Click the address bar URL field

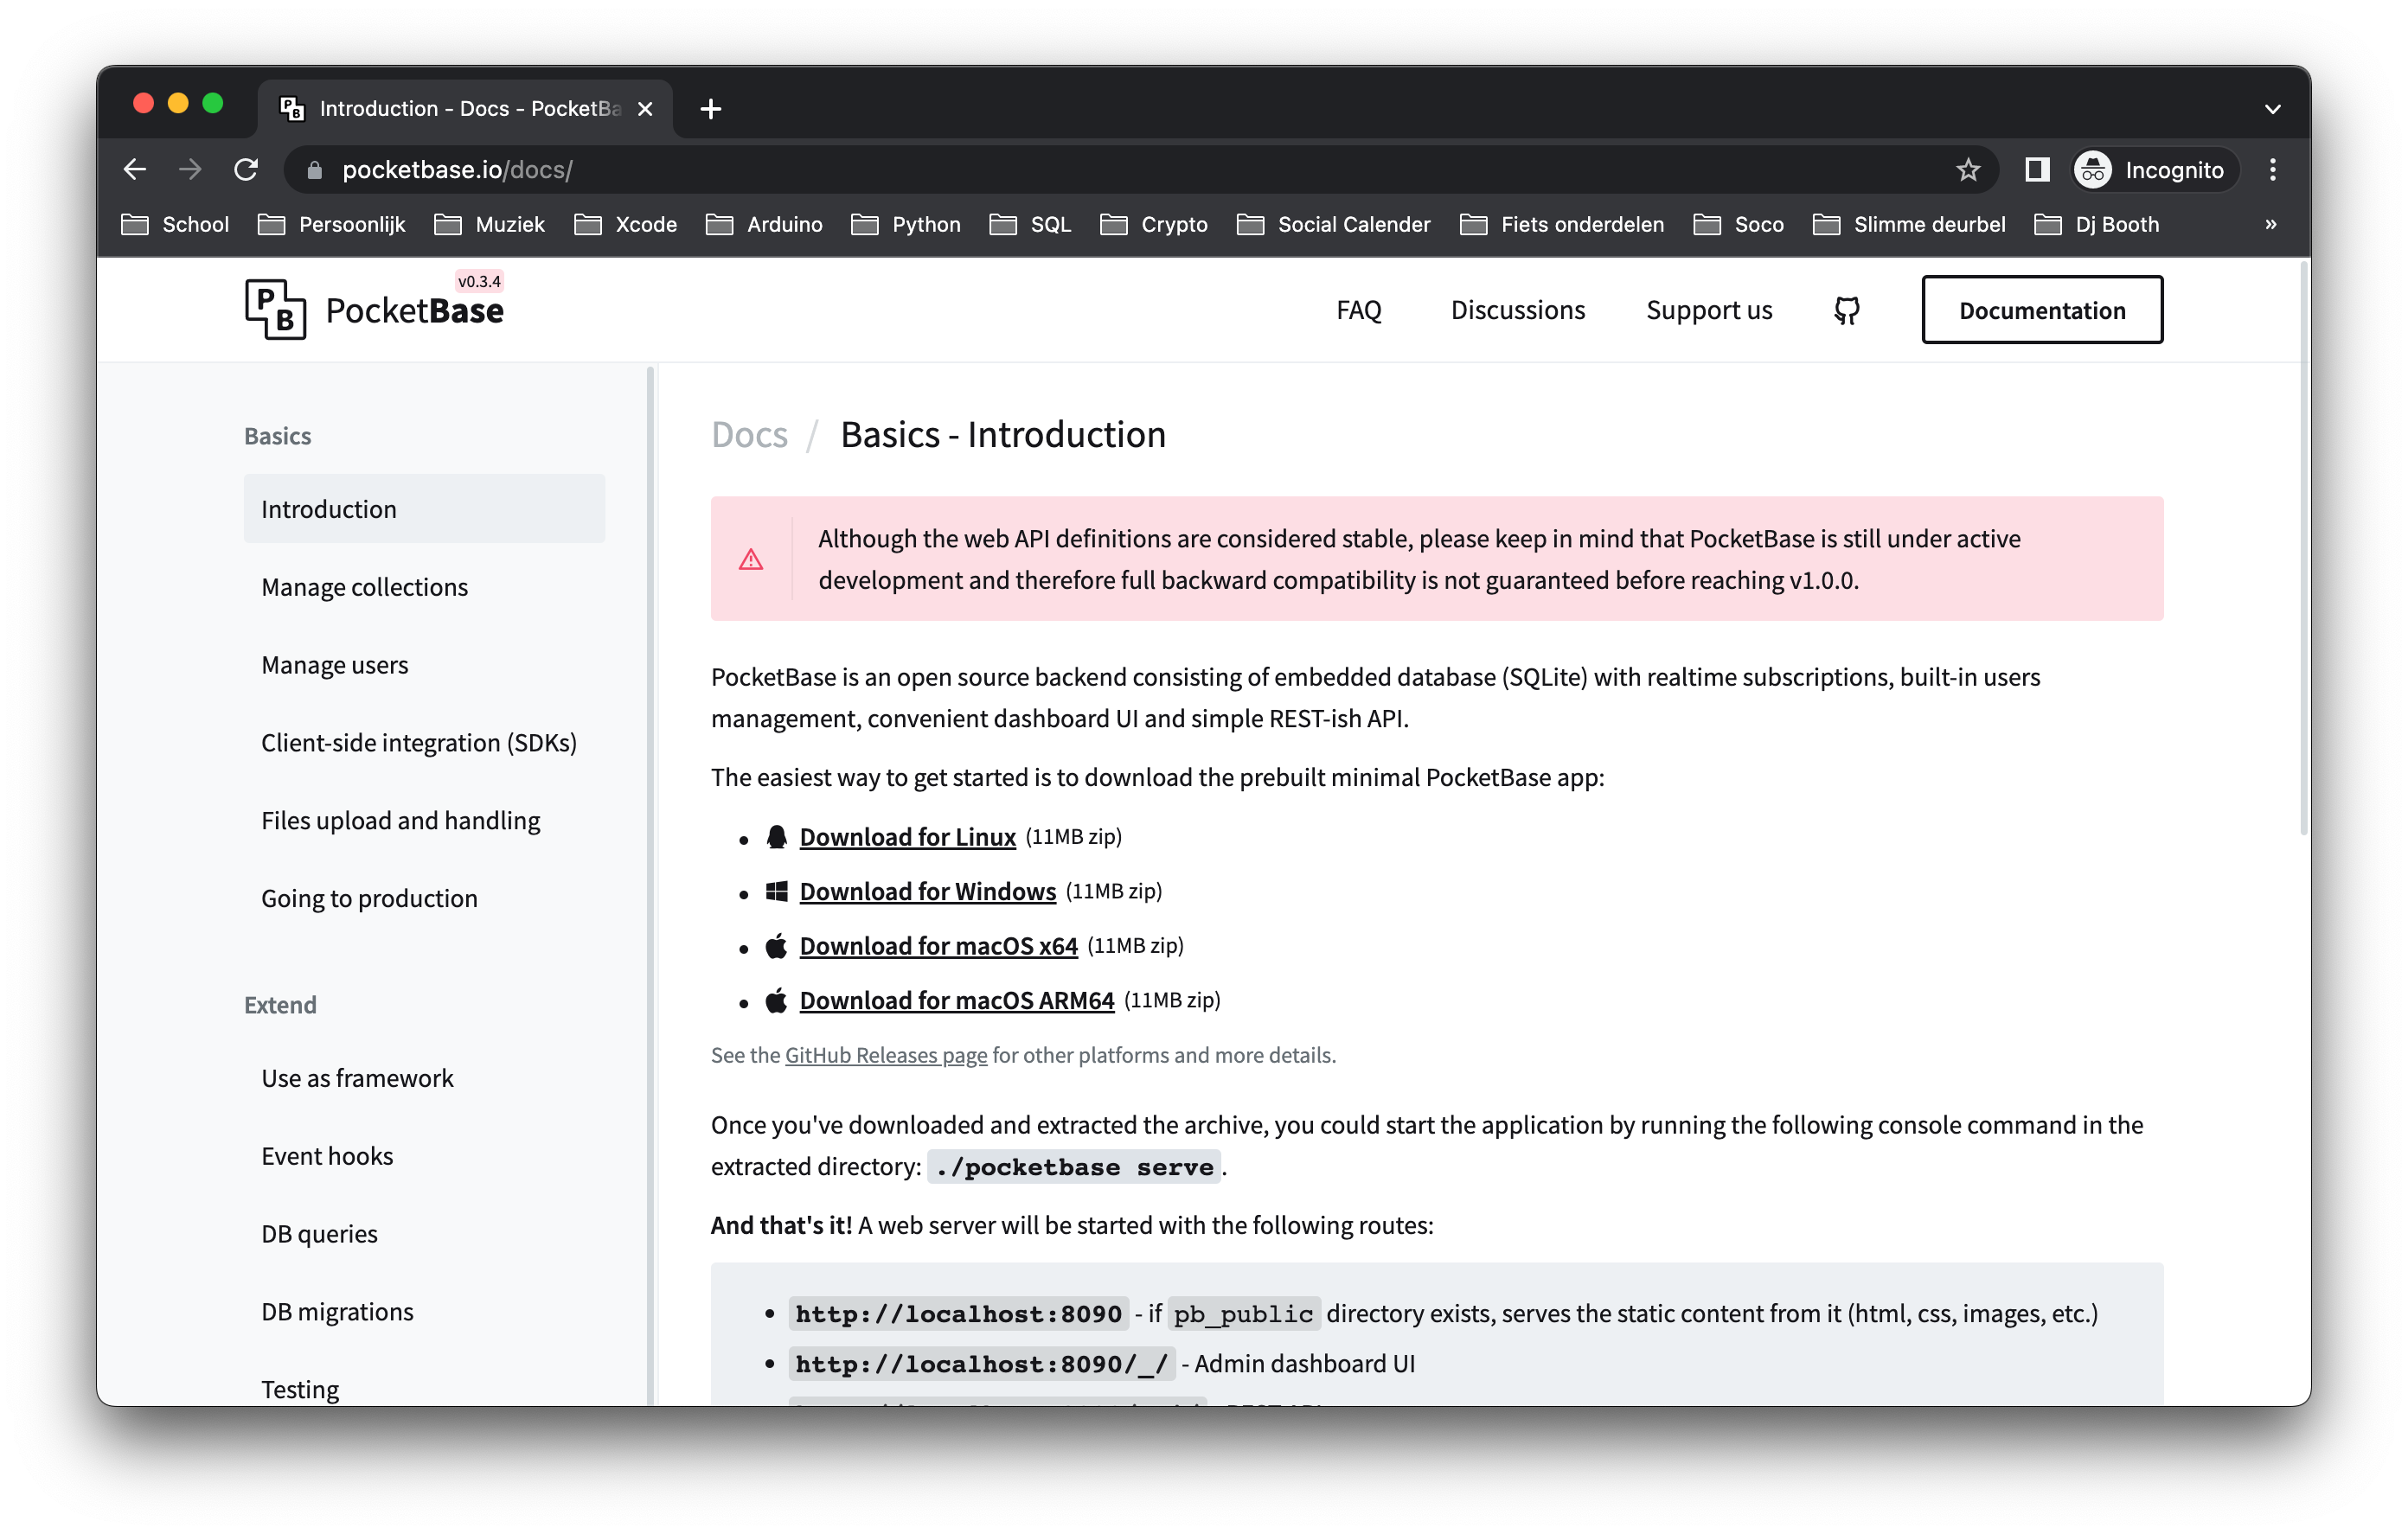[x=1140, y=169]
